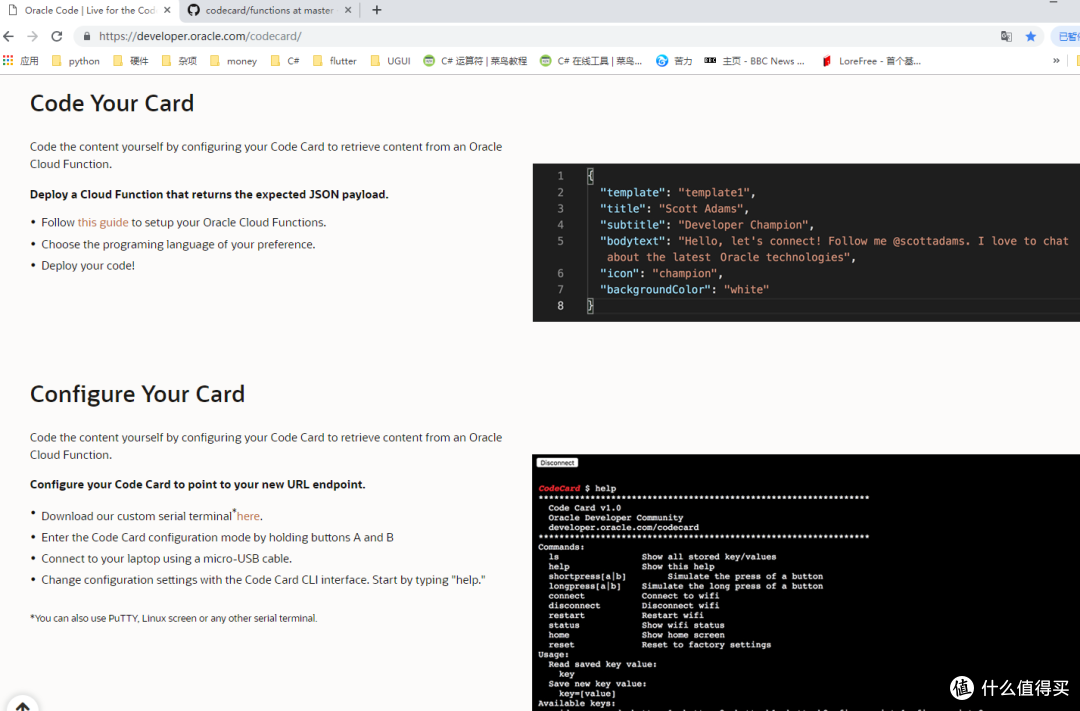Open the python bookmark folder
Image resolution: width=1080 pixels, height=711 pixels.
point(76,61)
